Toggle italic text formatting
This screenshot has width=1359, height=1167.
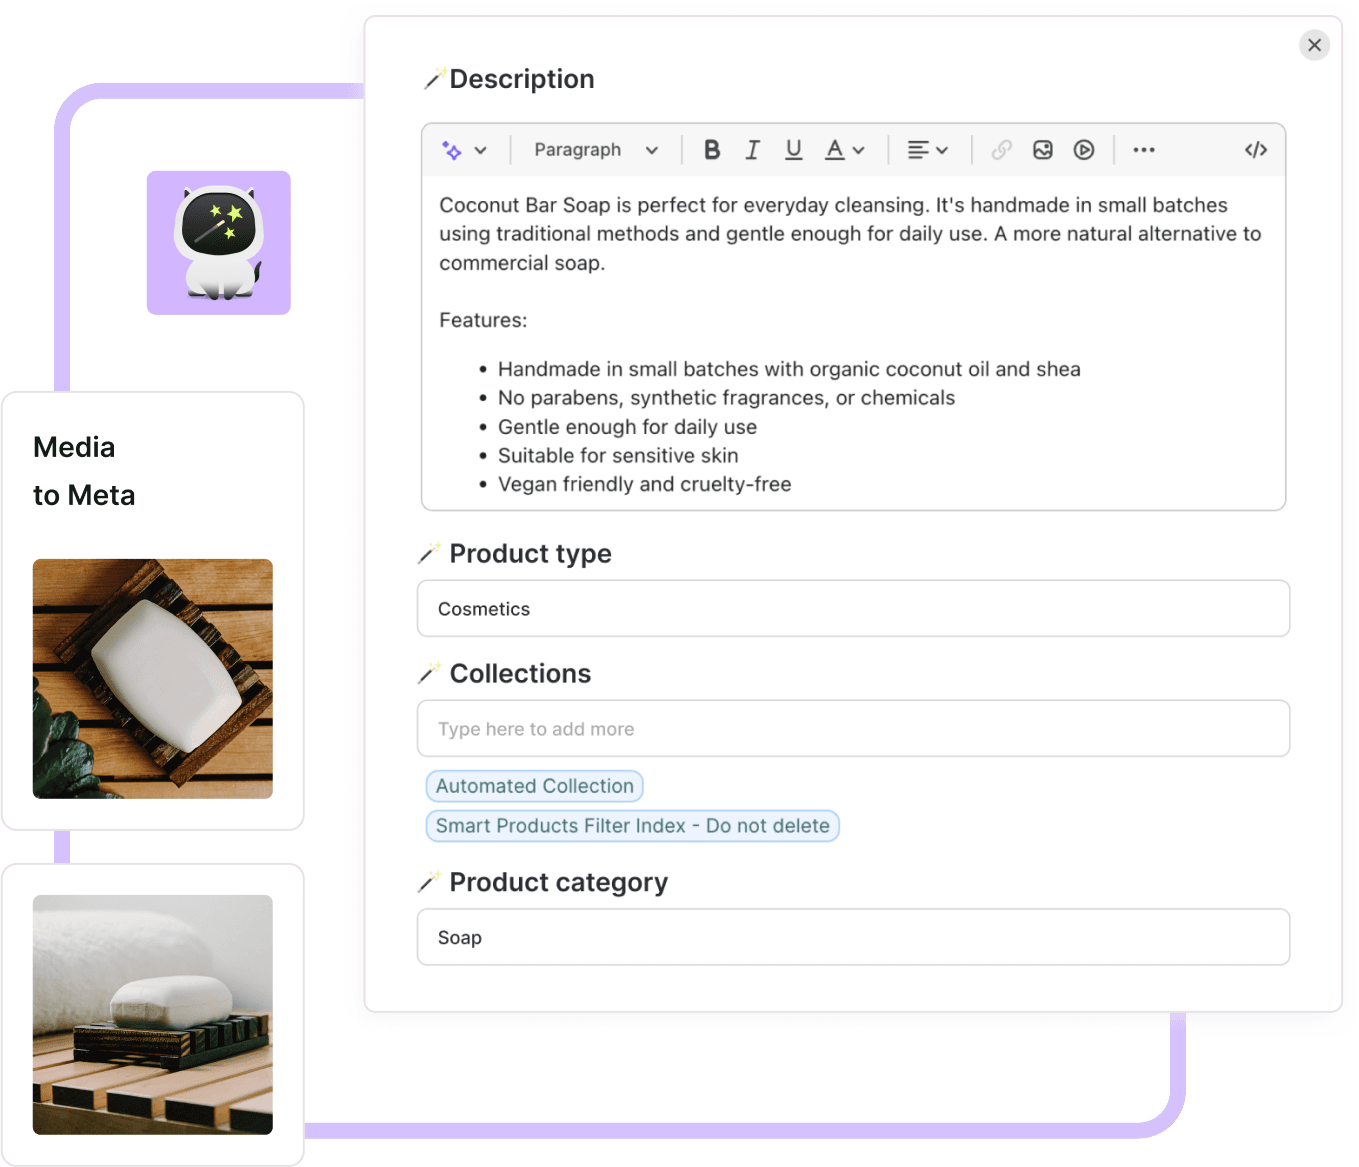[x=752, y=150]
